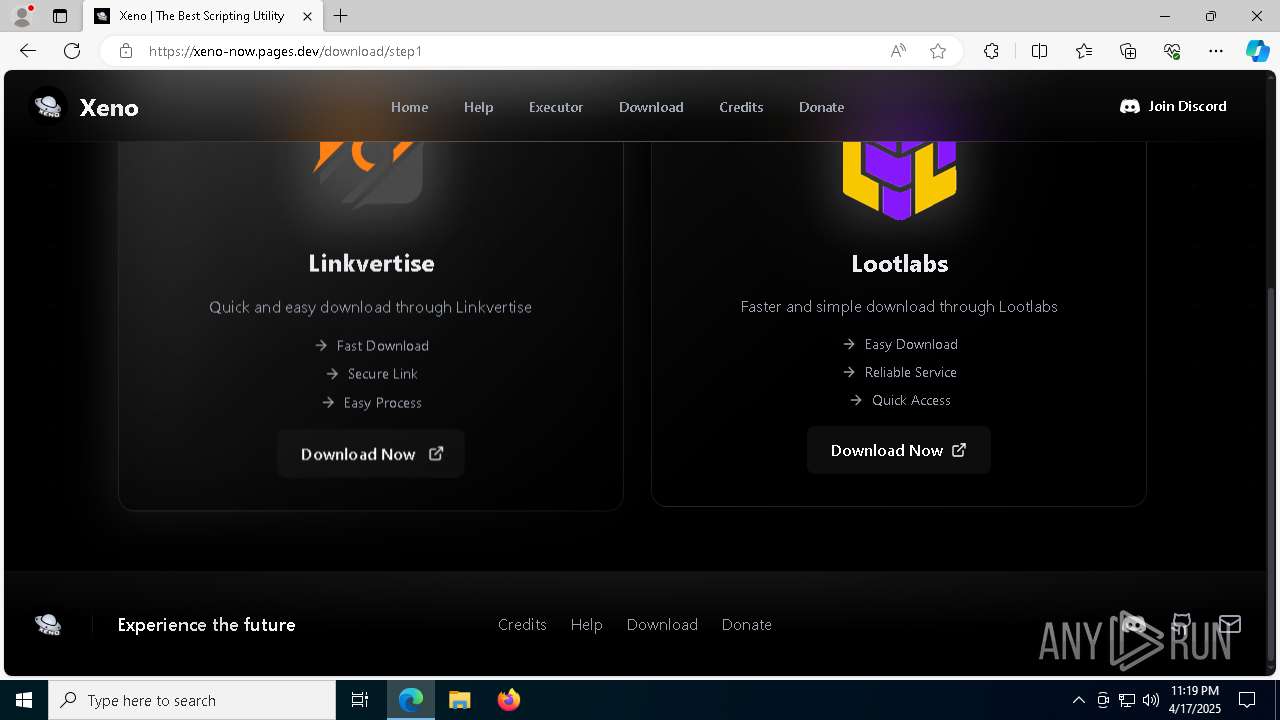Open the Help nav item
The image size is (1280, 720).
(x=478, y=107)
